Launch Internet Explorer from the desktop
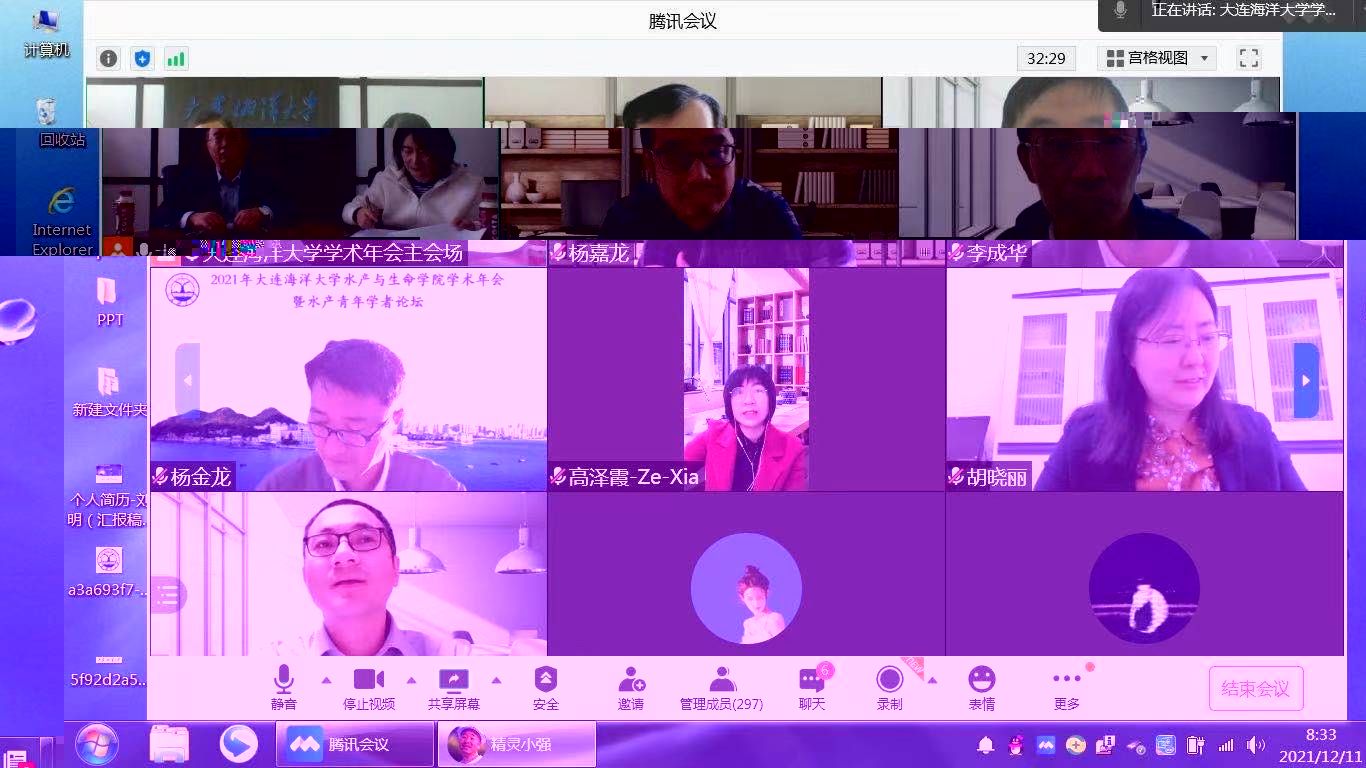This screenshot has width=1366, height=768. [x=62, y=223]
